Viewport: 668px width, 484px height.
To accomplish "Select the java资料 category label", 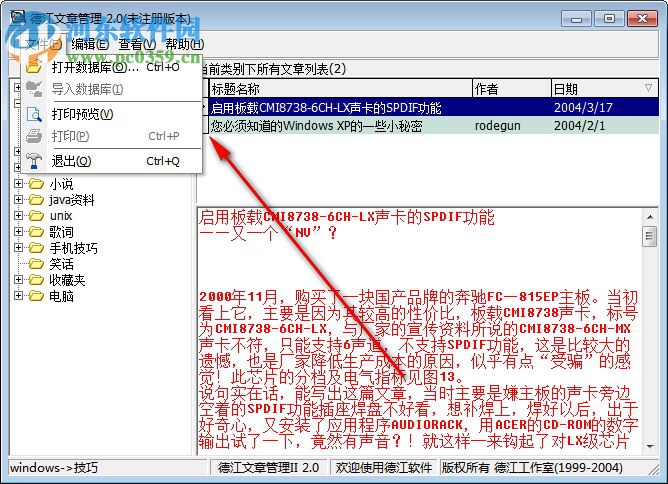I will pos(72,200).
